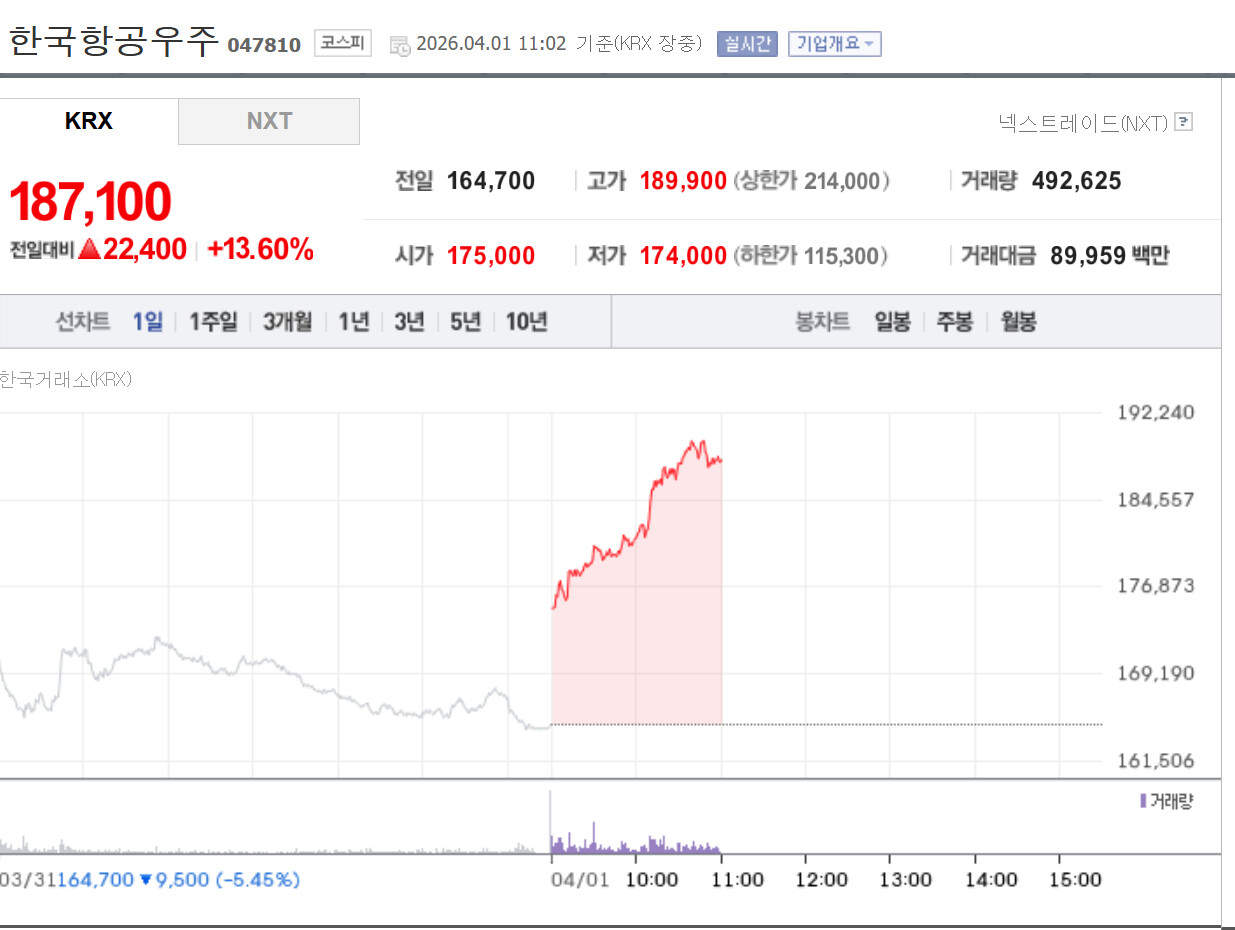Select 3개월 line chart period
The image size is (1235, 930).
click(x=288, y=322)
